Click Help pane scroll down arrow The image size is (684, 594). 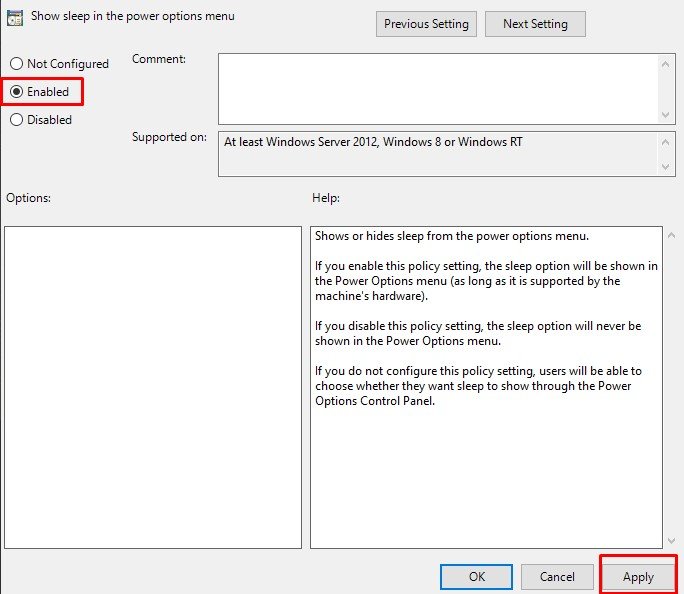click(671, 541)
